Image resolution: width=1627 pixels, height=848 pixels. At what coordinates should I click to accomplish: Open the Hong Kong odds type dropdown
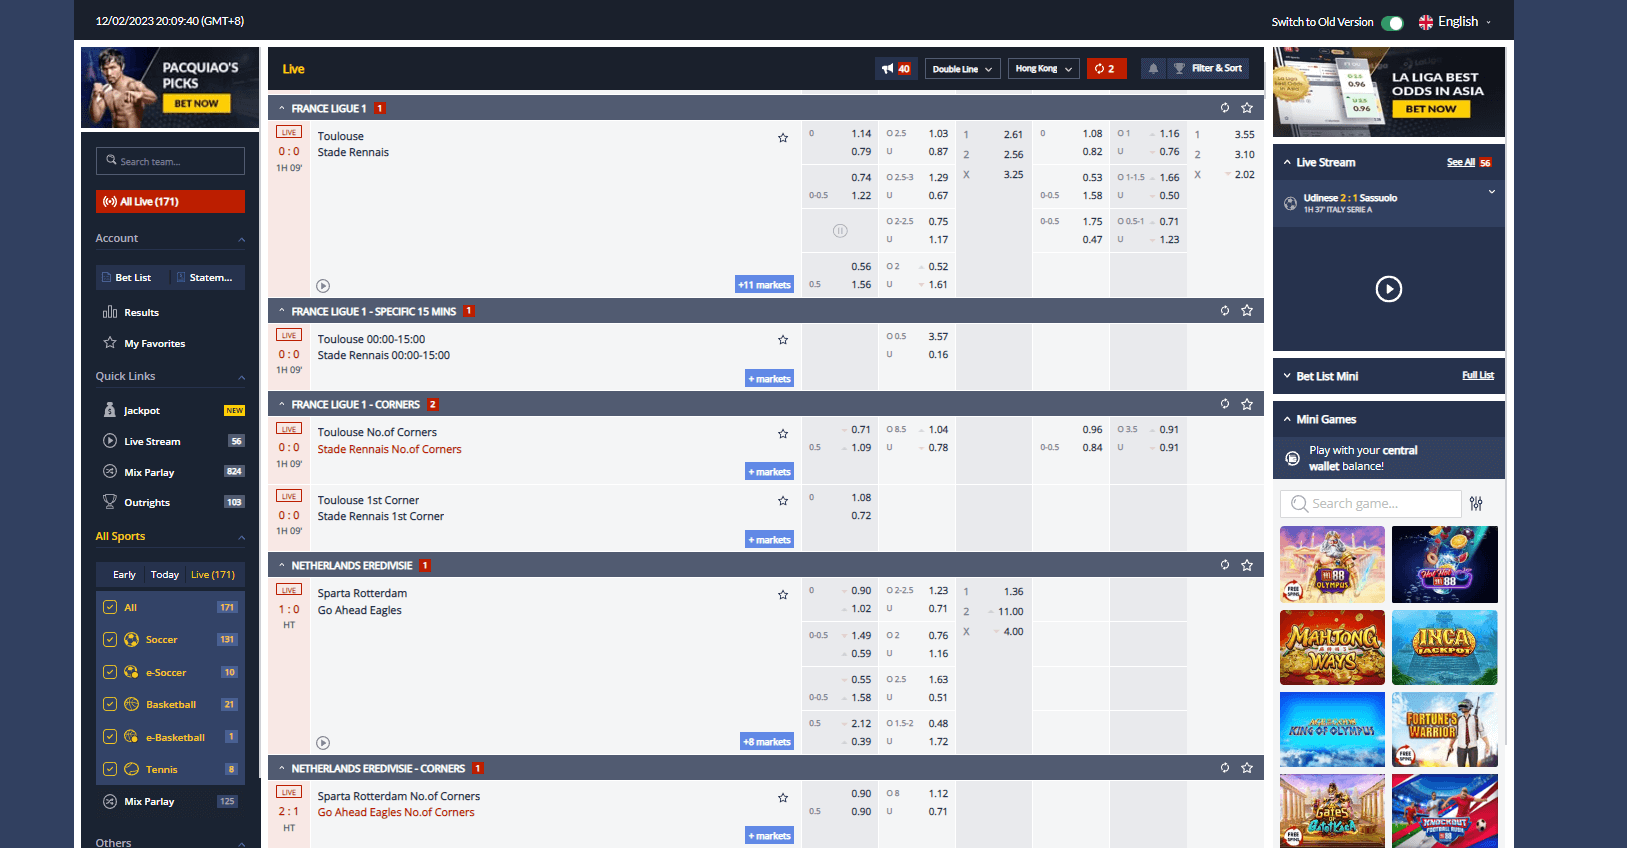[1044, 69]
